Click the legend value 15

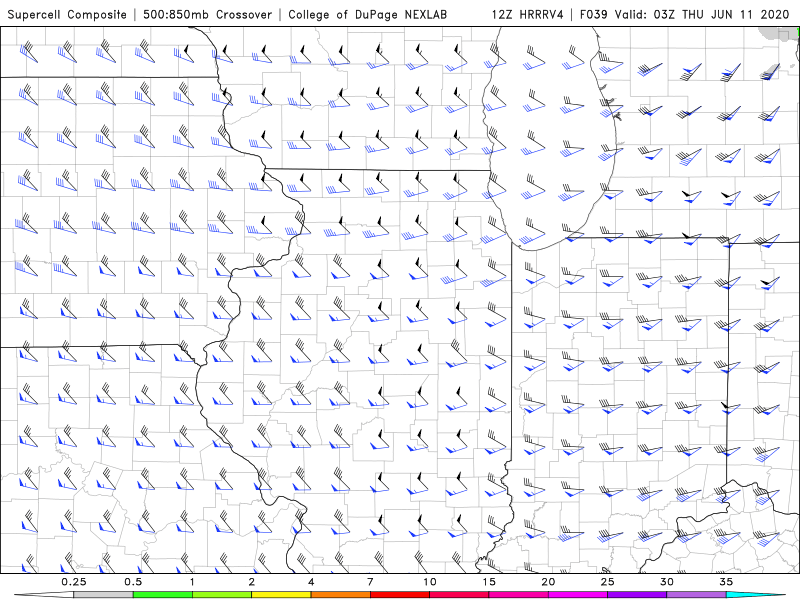(x=489, y=582)
